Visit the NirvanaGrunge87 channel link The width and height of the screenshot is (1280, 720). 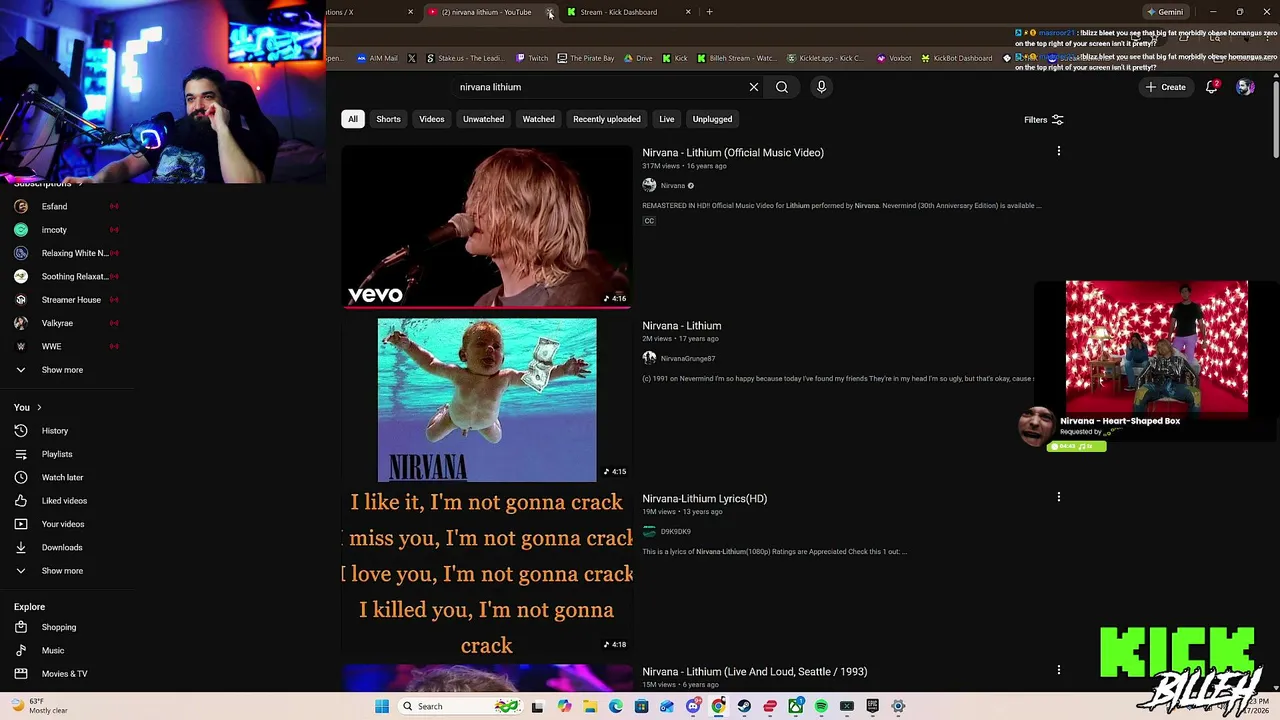coord(687,358)
